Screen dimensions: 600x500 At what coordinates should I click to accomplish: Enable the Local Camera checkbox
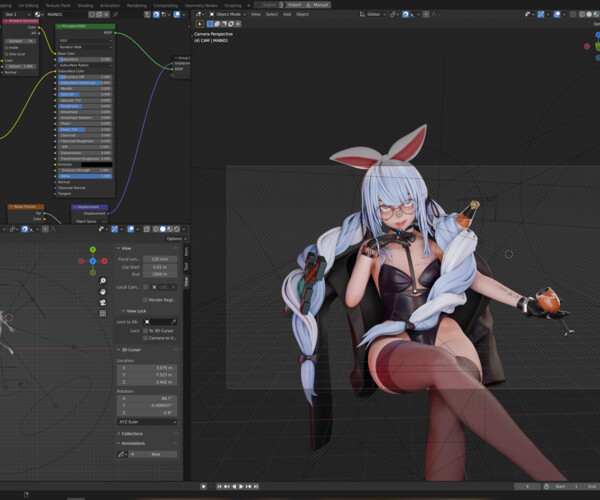(145, 287)
